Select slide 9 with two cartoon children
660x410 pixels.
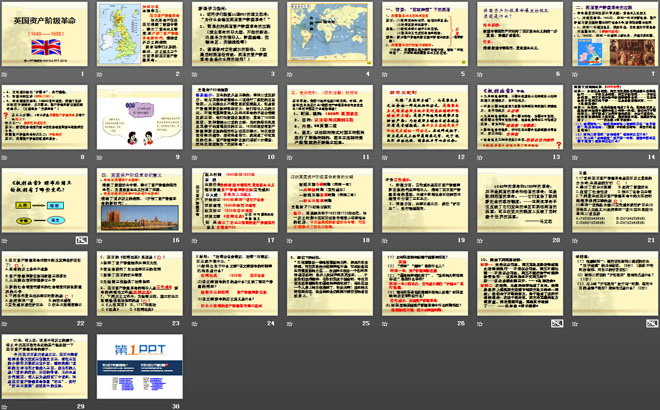139,117
